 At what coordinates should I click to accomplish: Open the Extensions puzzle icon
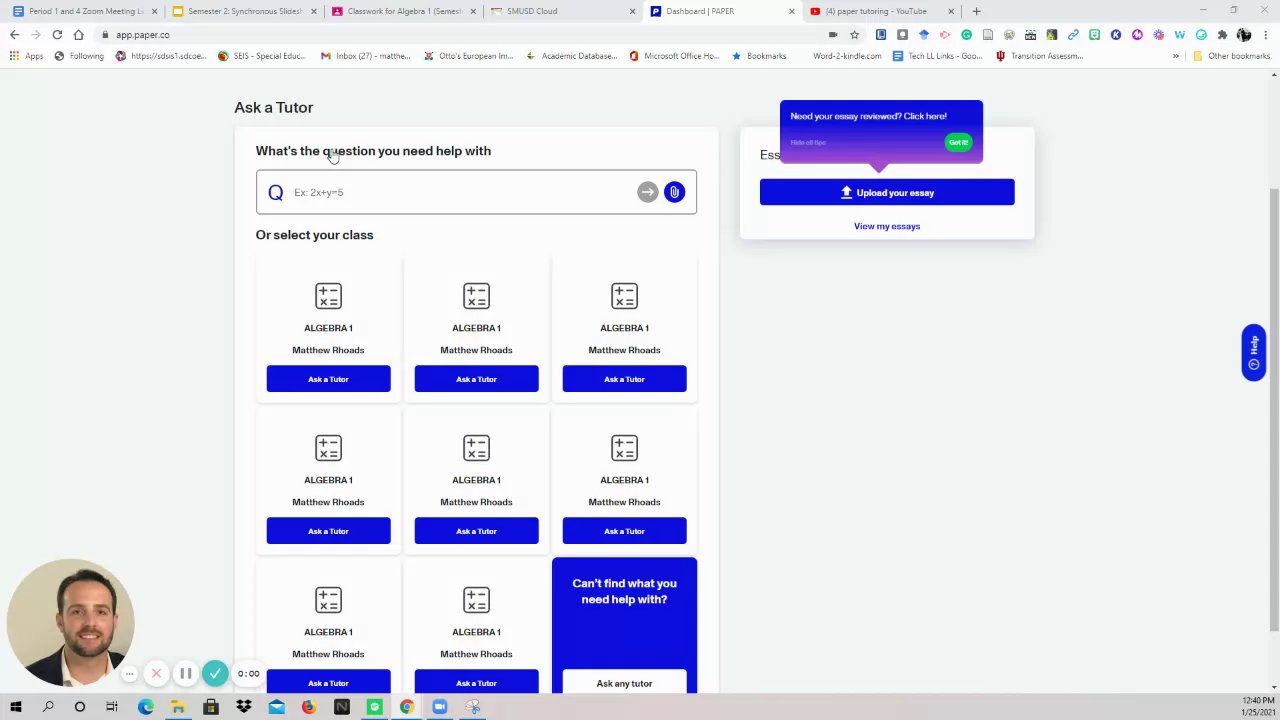click(1222, 35)
